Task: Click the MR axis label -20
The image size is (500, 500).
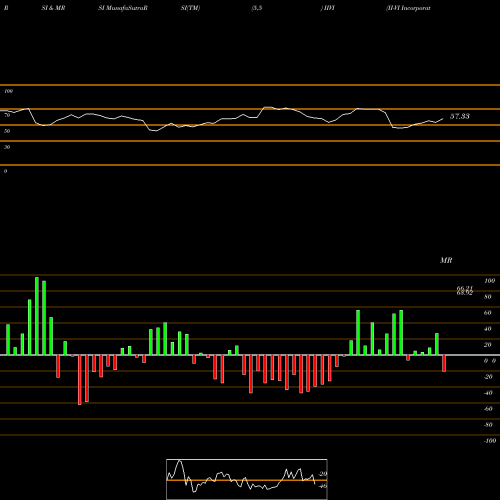Action: (x=488, y=377)
